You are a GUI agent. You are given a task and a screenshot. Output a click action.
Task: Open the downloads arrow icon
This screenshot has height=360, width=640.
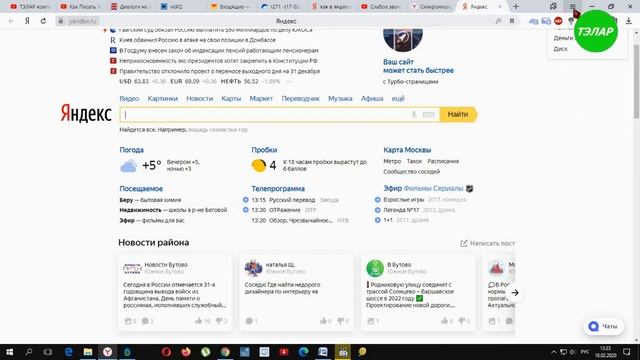pyautogui.click(x=629, y=21)
